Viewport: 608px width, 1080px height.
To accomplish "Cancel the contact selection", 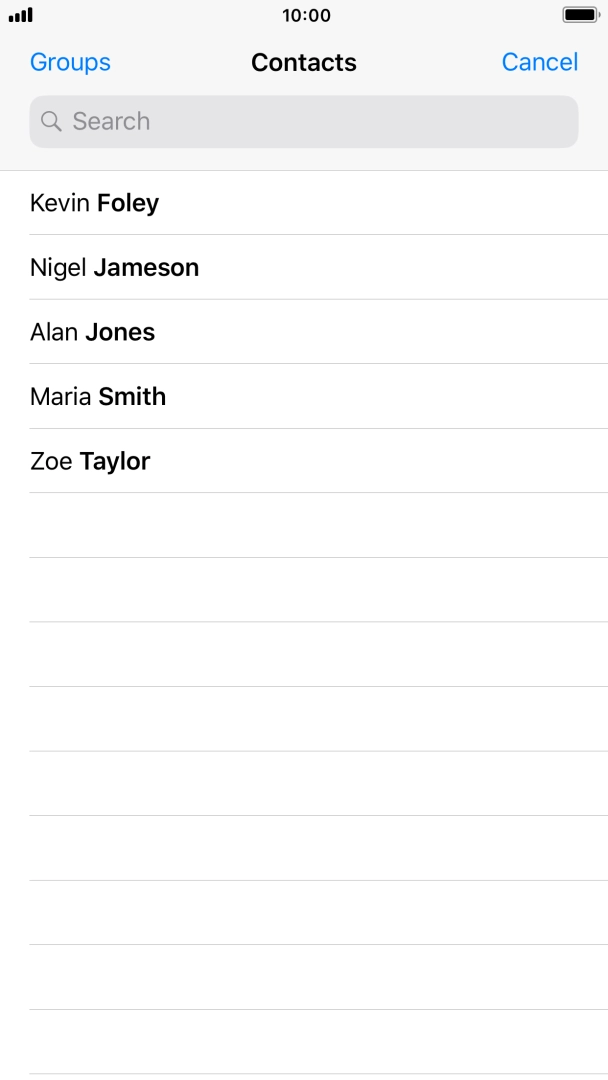I will tap(539, 62).
